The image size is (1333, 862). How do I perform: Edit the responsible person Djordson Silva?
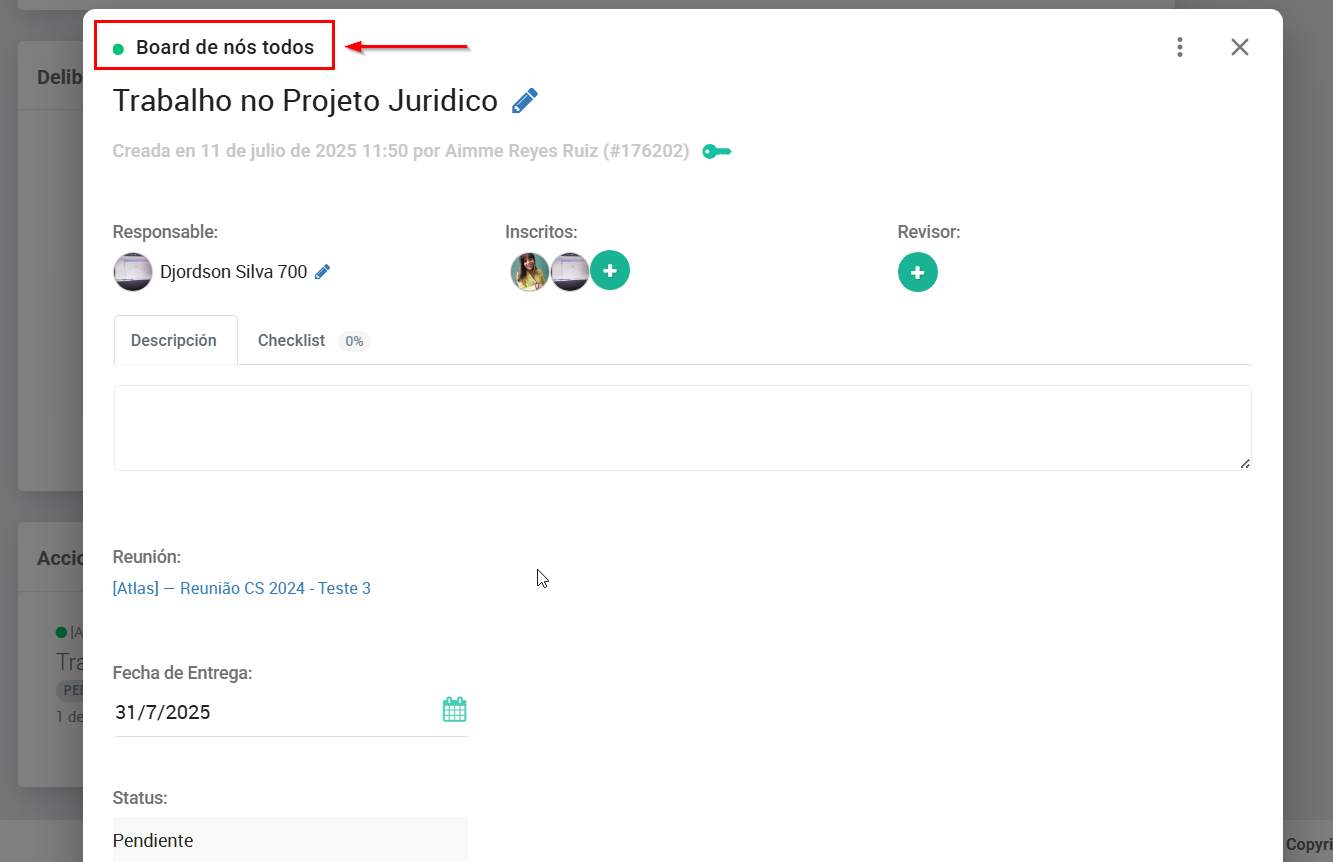tap(322, 272)
